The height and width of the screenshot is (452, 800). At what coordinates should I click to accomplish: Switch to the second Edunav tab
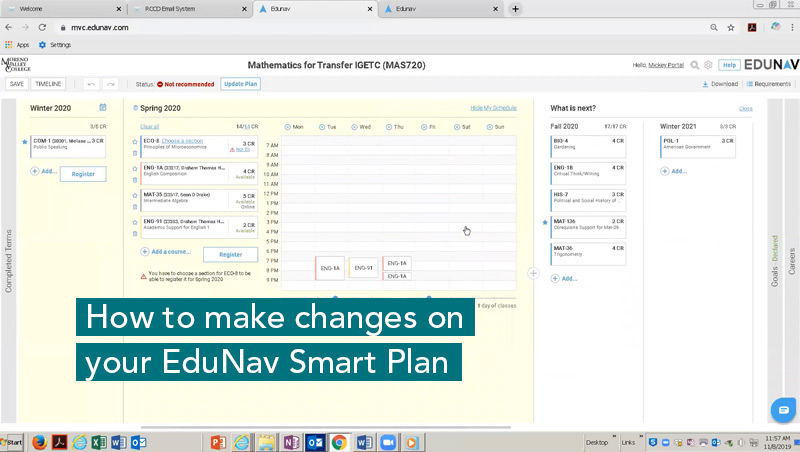point(440,9)
